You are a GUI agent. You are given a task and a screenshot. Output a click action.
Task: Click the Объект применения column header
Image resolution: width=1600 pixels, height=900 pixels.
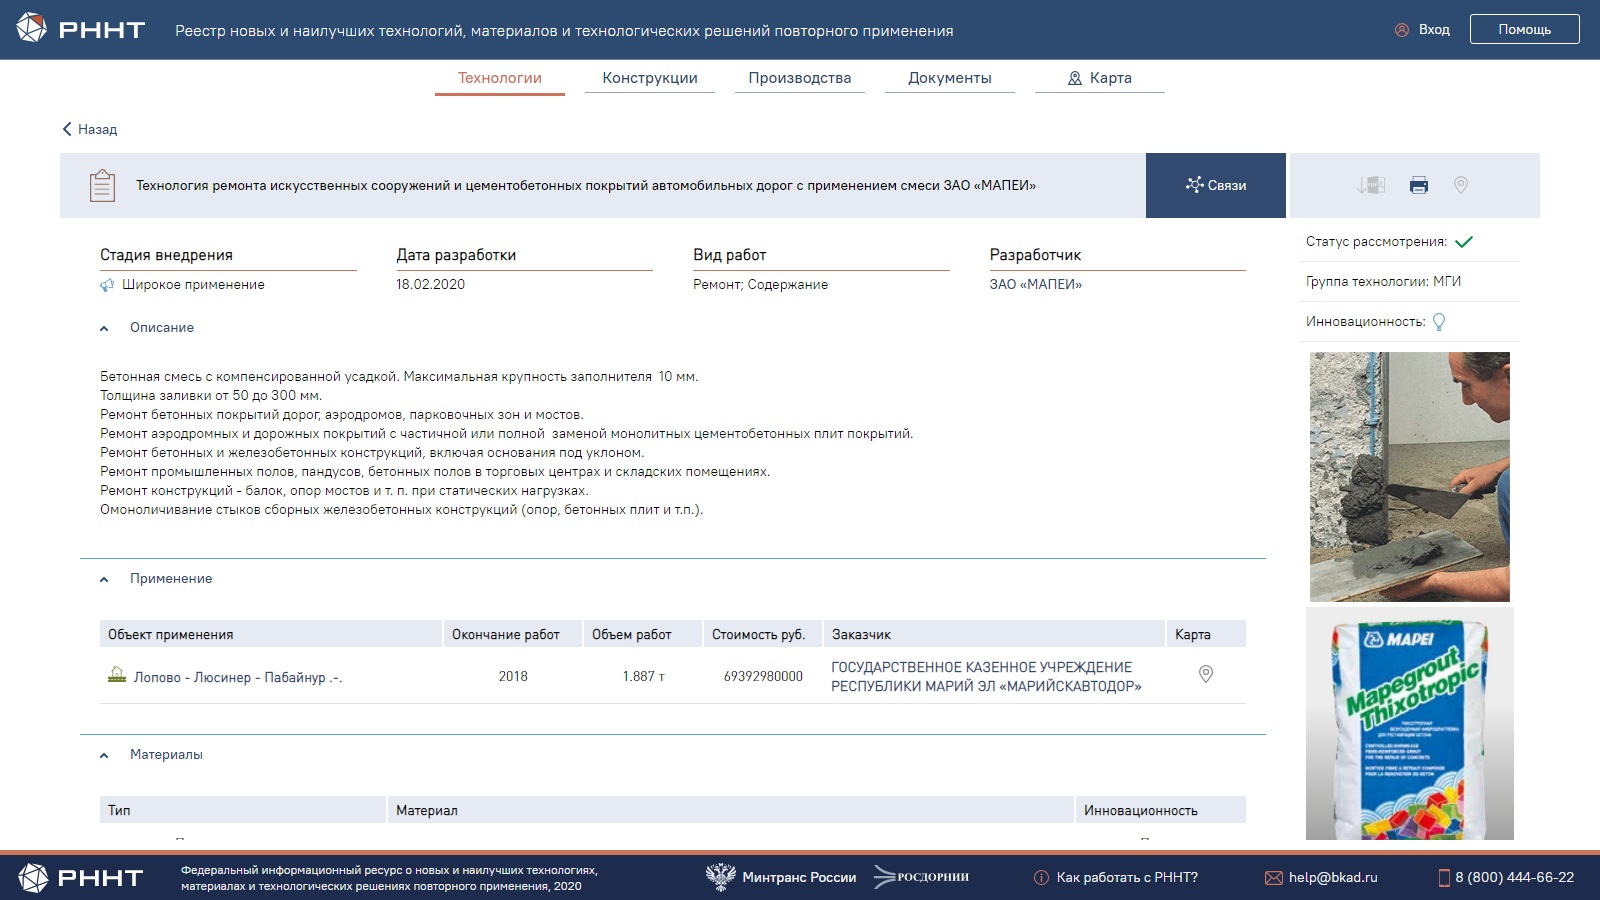coord(271,634)
